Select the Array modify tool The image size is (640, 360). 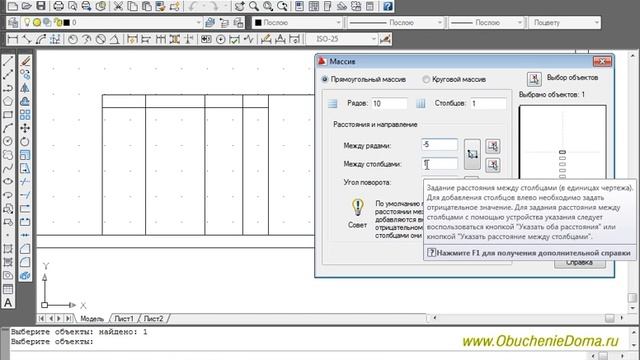coord(25,115)
